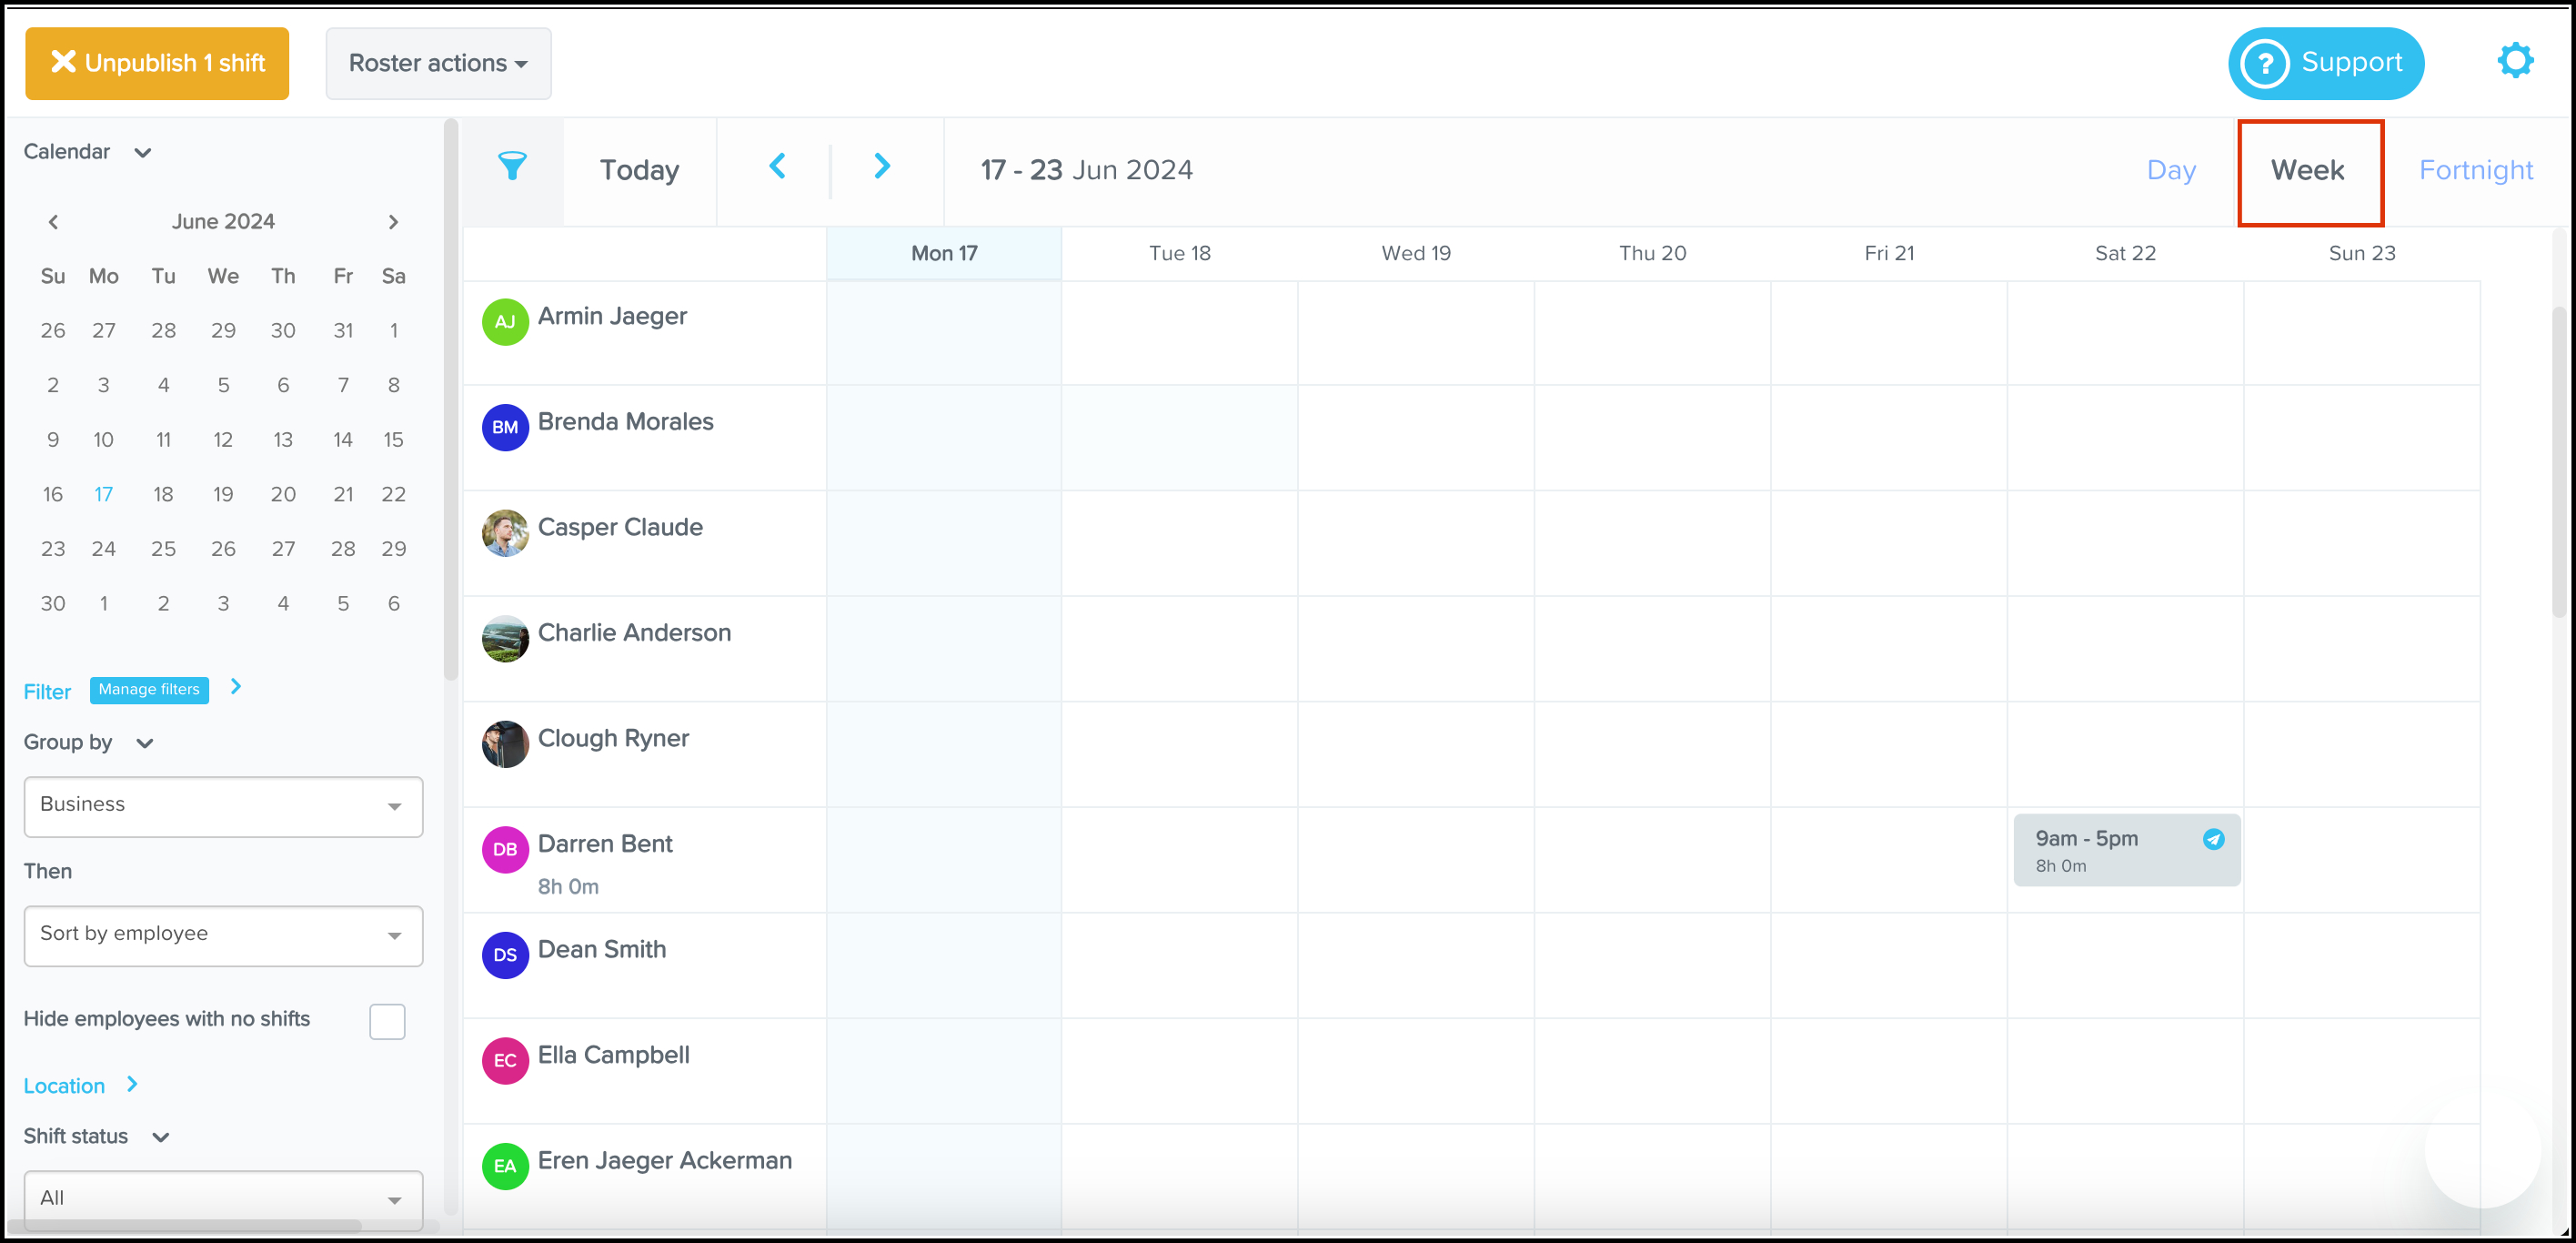Click the Manage filters button

click(x=149, y=690)
